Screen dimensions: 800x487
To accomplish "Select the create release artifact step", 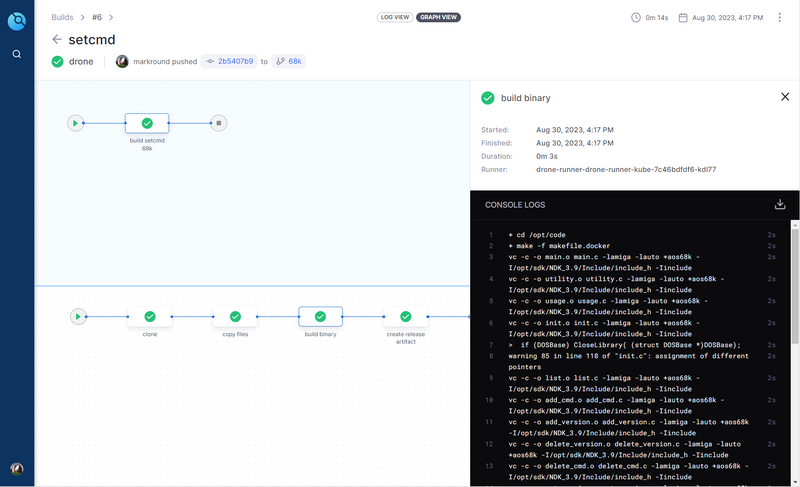I will pos(405,317).
